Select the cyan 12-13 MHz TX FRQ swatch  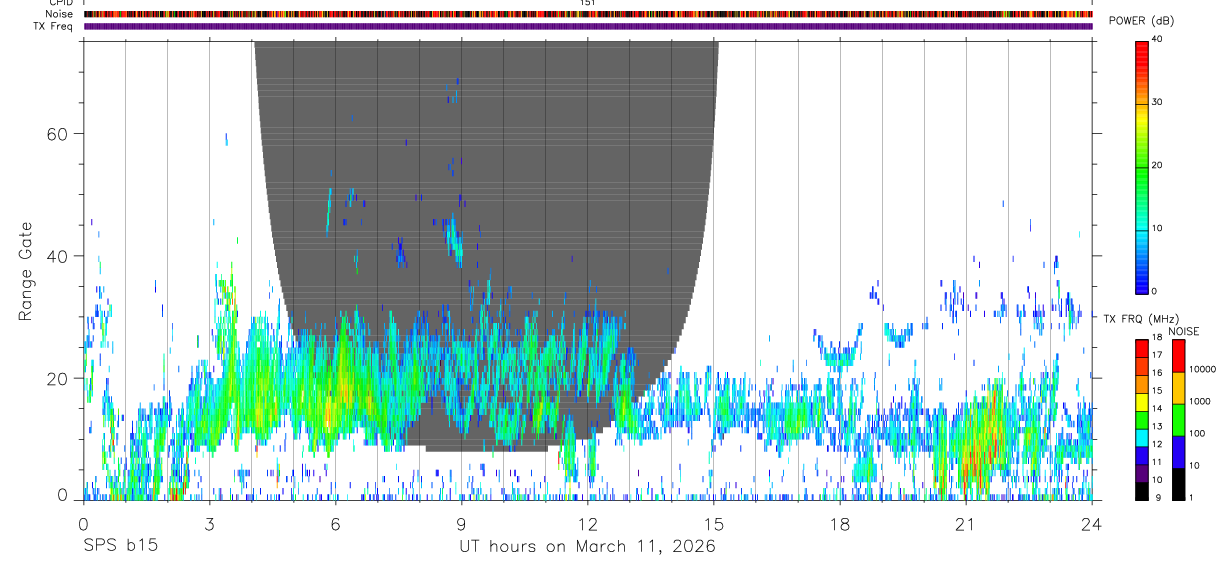(x=1141, y=437)
